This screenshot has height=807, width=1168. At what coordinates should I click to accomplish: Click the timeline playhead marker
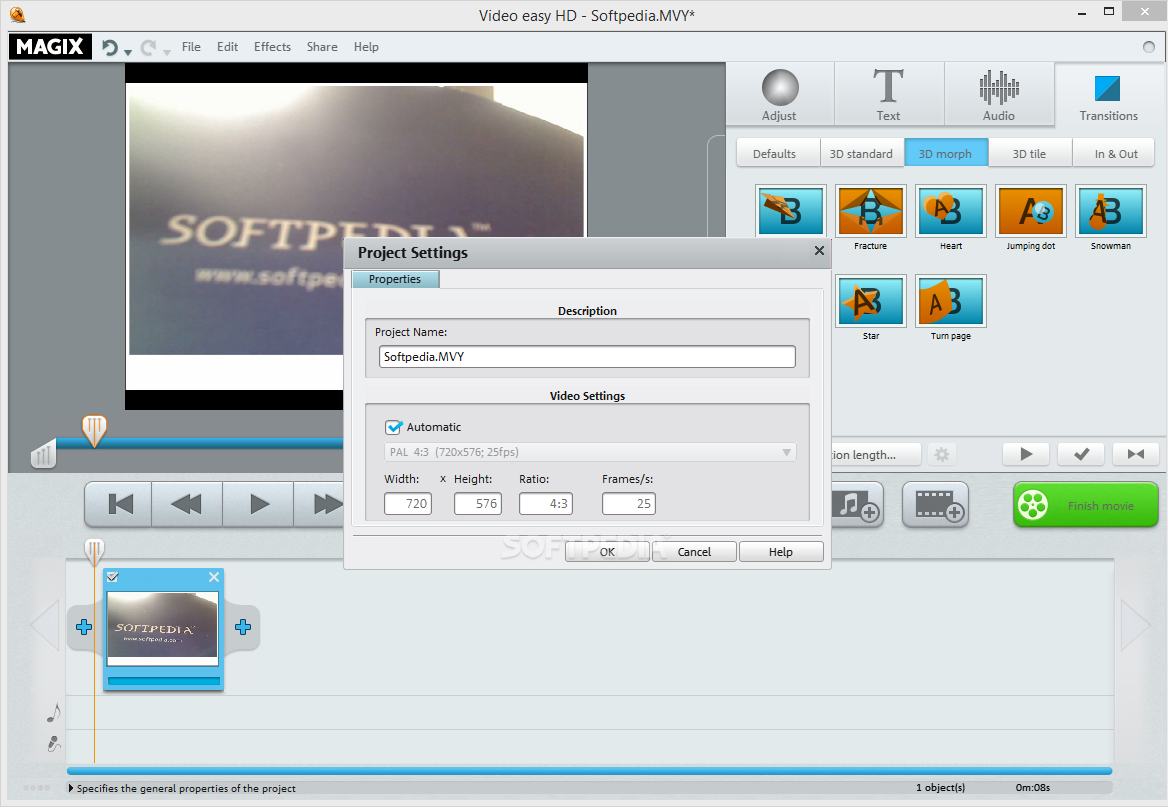coord(94,551)
